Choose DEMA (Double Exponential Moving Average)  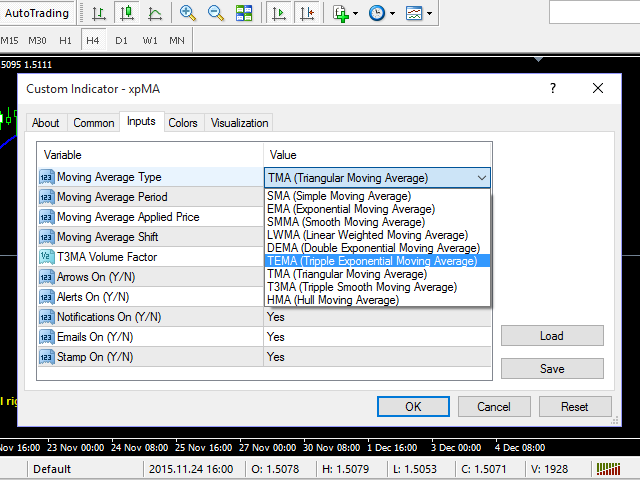378,248
